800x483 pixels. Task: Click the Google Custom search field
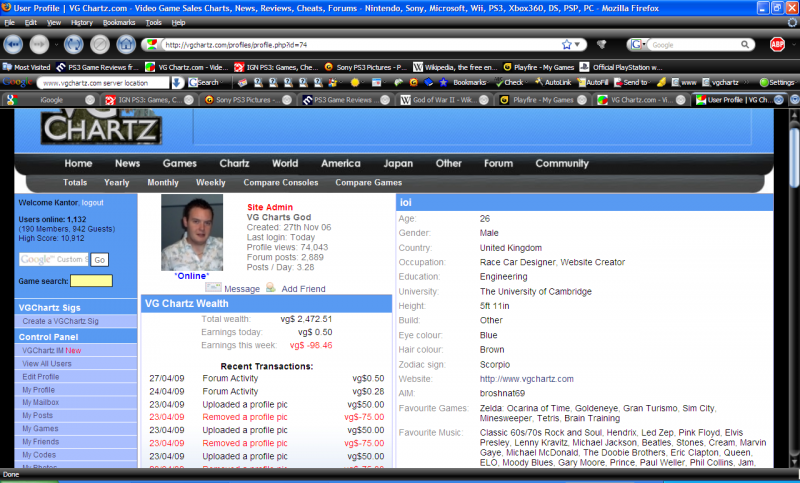tap(54, 260)
